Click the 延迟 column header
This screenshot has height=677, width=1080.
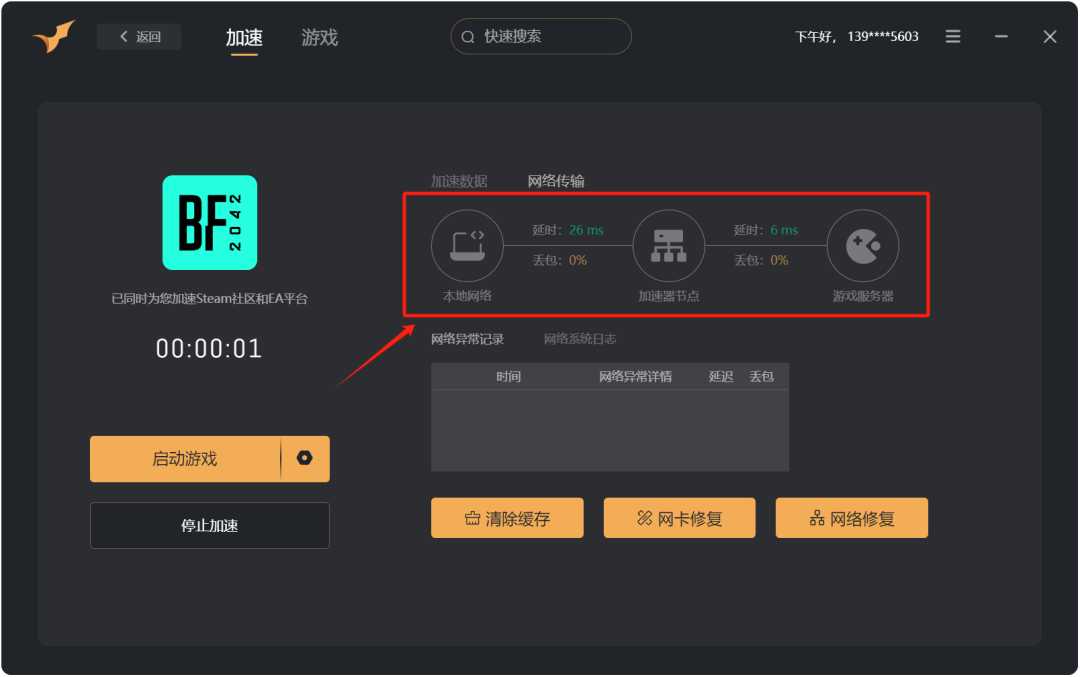pyautogui.click(x=721, y=377)
